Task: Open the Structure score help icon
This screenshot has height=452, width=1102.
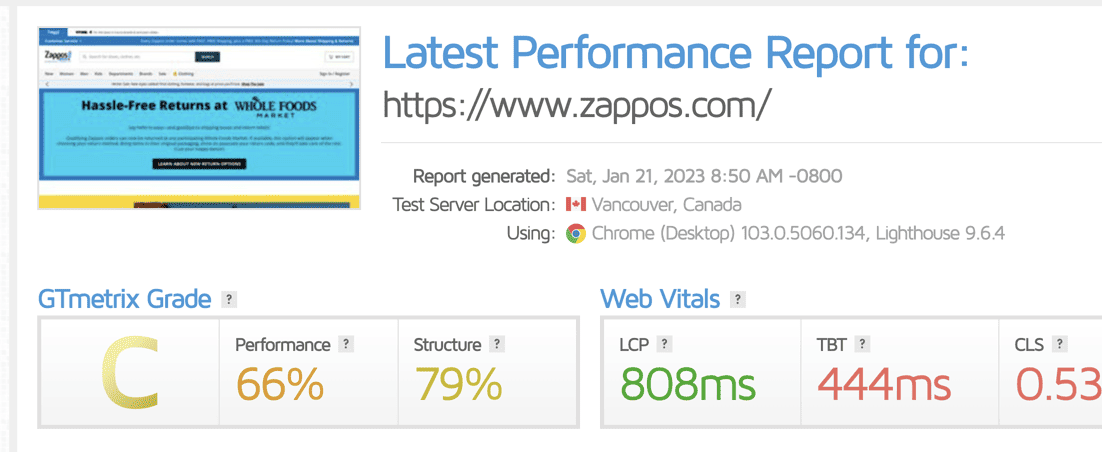Action: pyautogui.click(x=497, y=344)
